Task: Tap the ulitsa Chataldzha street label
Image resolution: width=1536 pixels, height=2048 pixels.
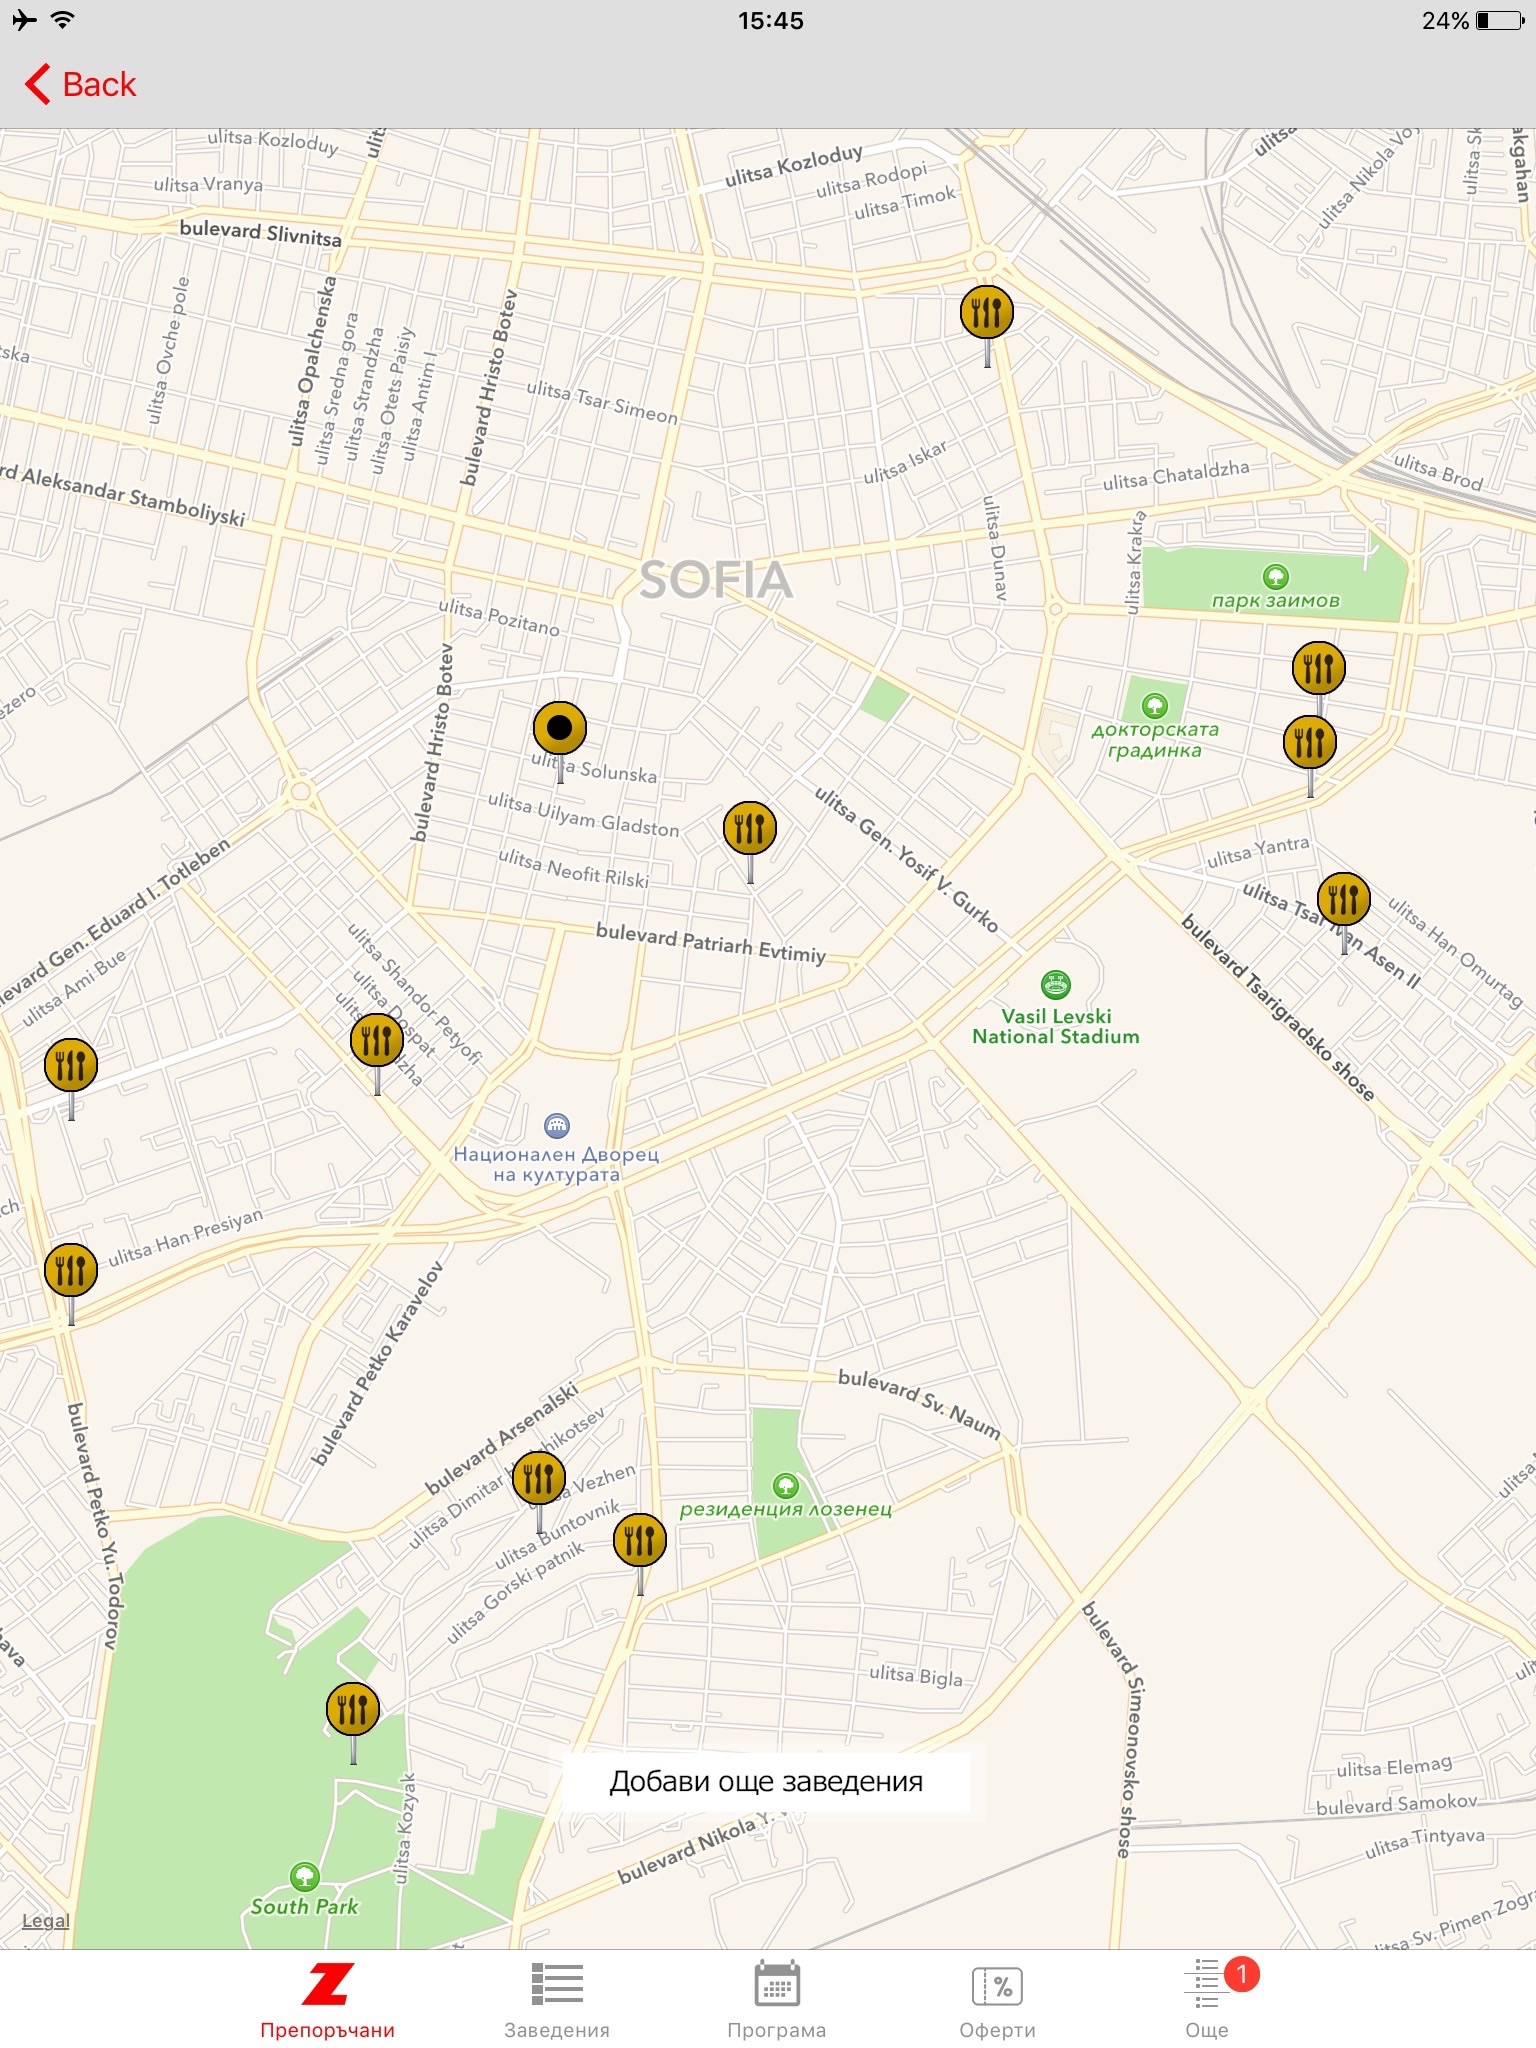Action: (x=1176, y=474)
